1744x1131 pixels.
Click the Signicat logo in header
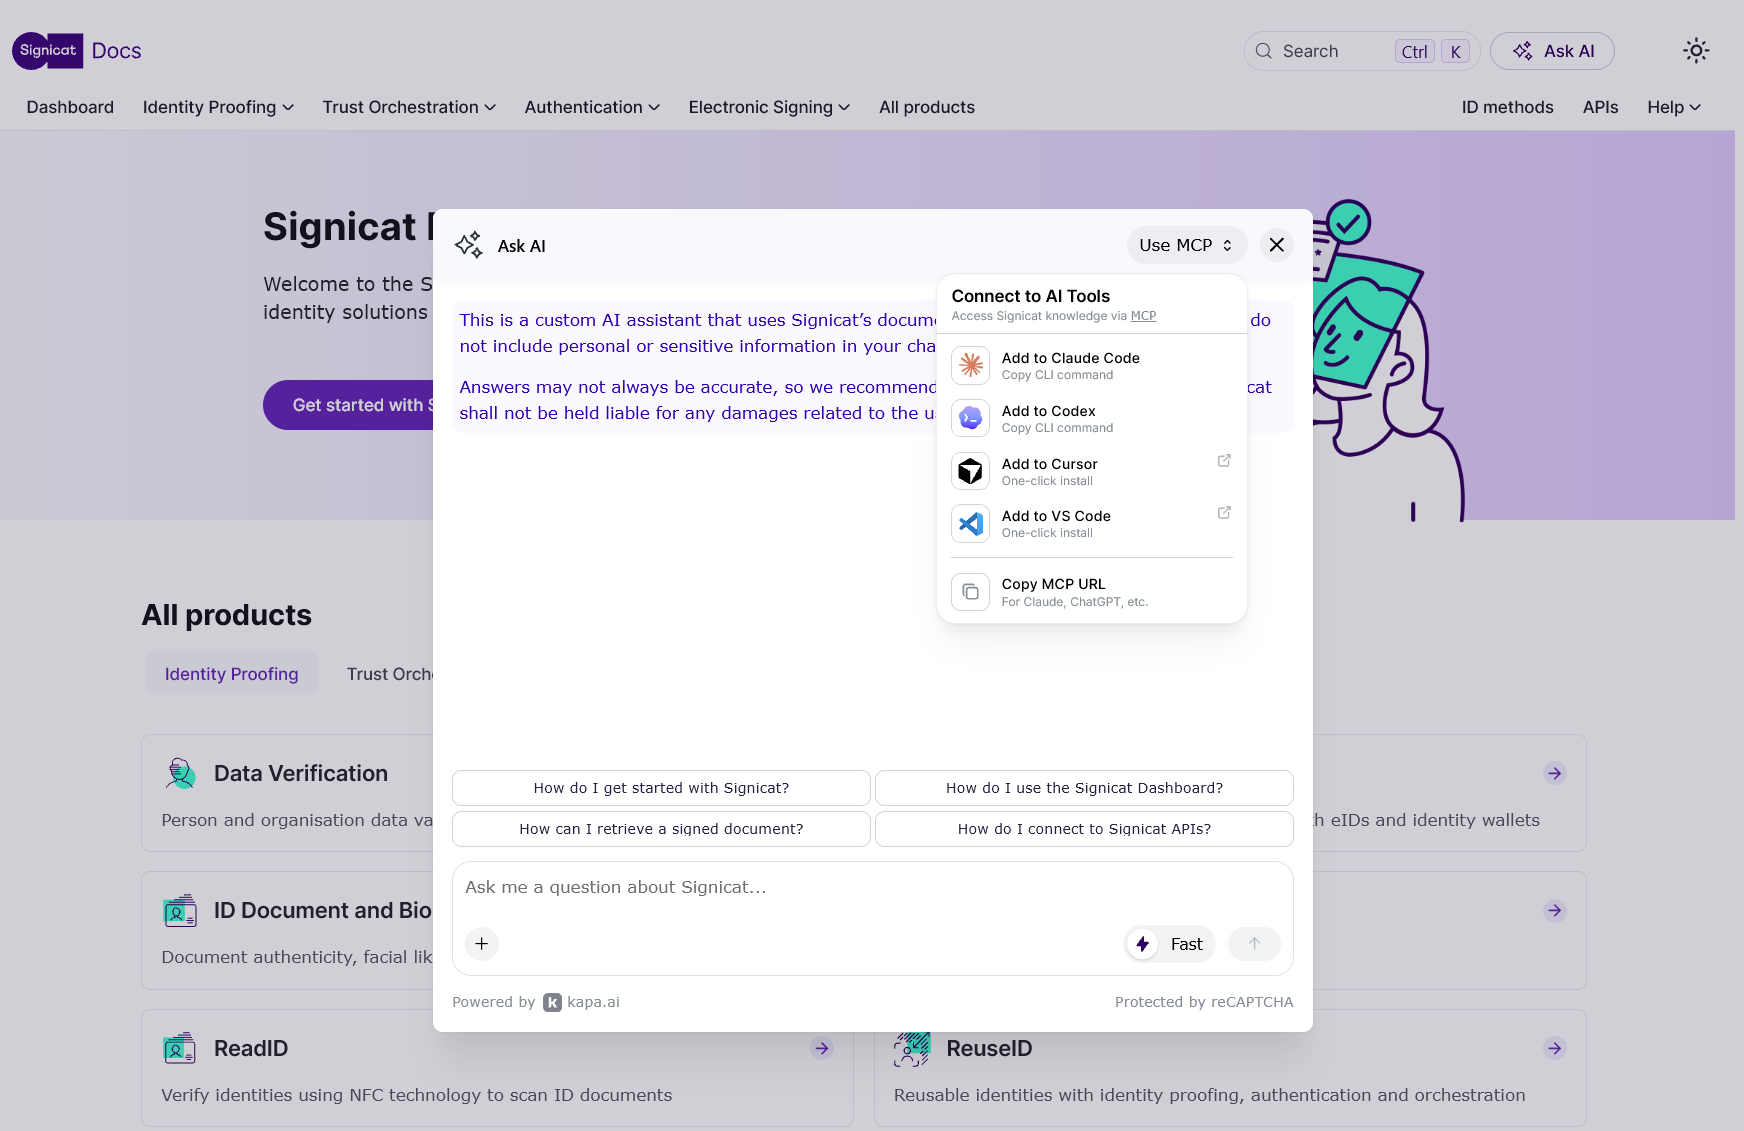[x=47, y=51]
